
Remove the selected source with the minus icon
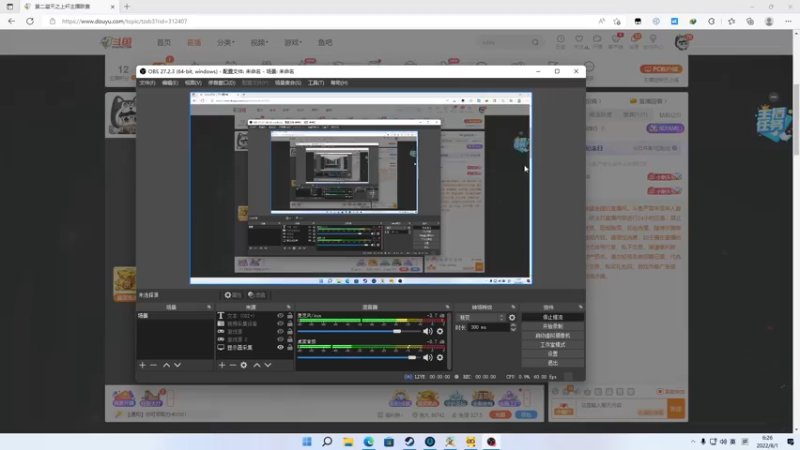[233, 365]
